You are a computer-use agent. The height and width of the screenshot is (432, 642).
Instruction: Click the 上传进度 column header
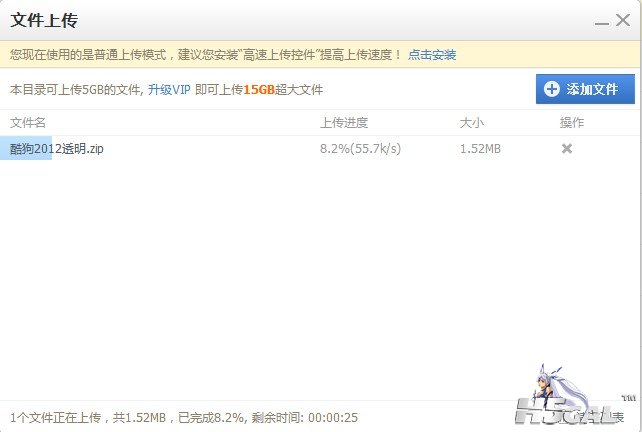tap(344, 122)
